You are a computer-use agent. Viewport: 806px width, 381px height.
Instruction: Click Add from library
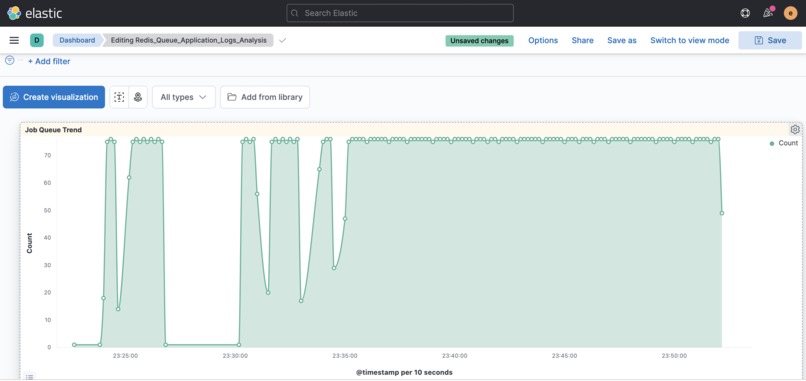(265, 97)
